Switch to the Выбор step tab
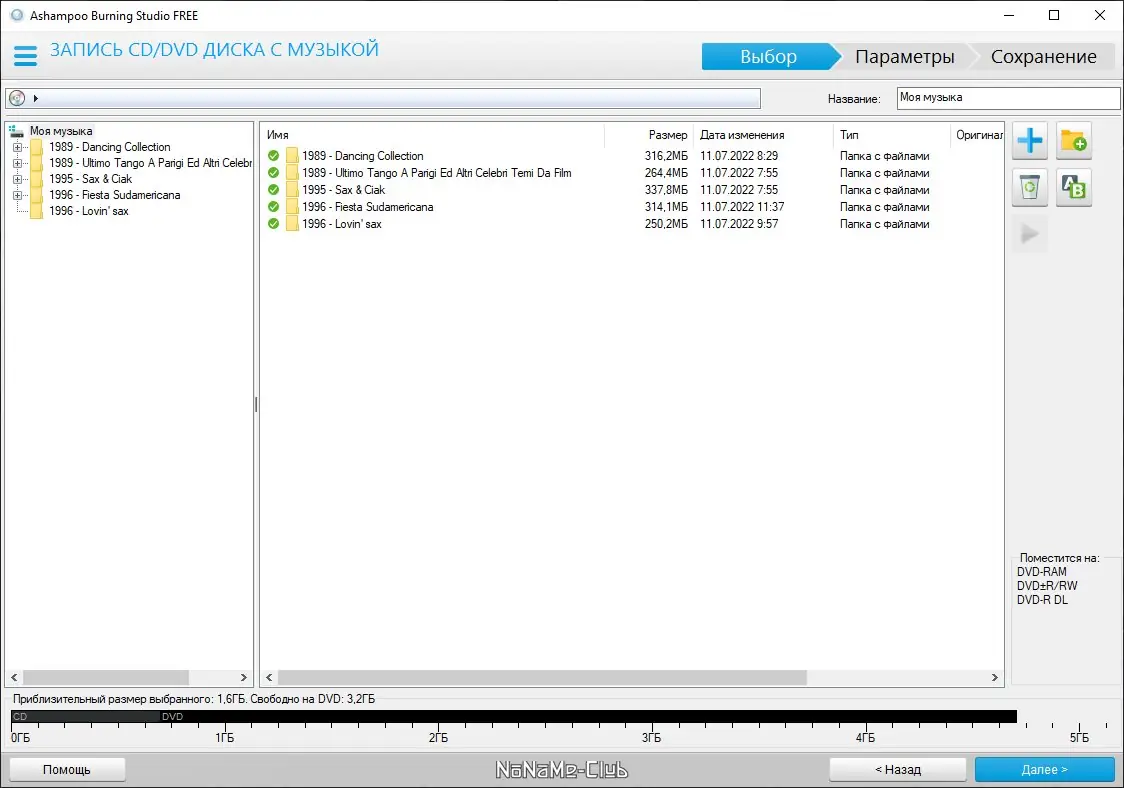This screenshot has width=1124, height=788. (768, 57)
